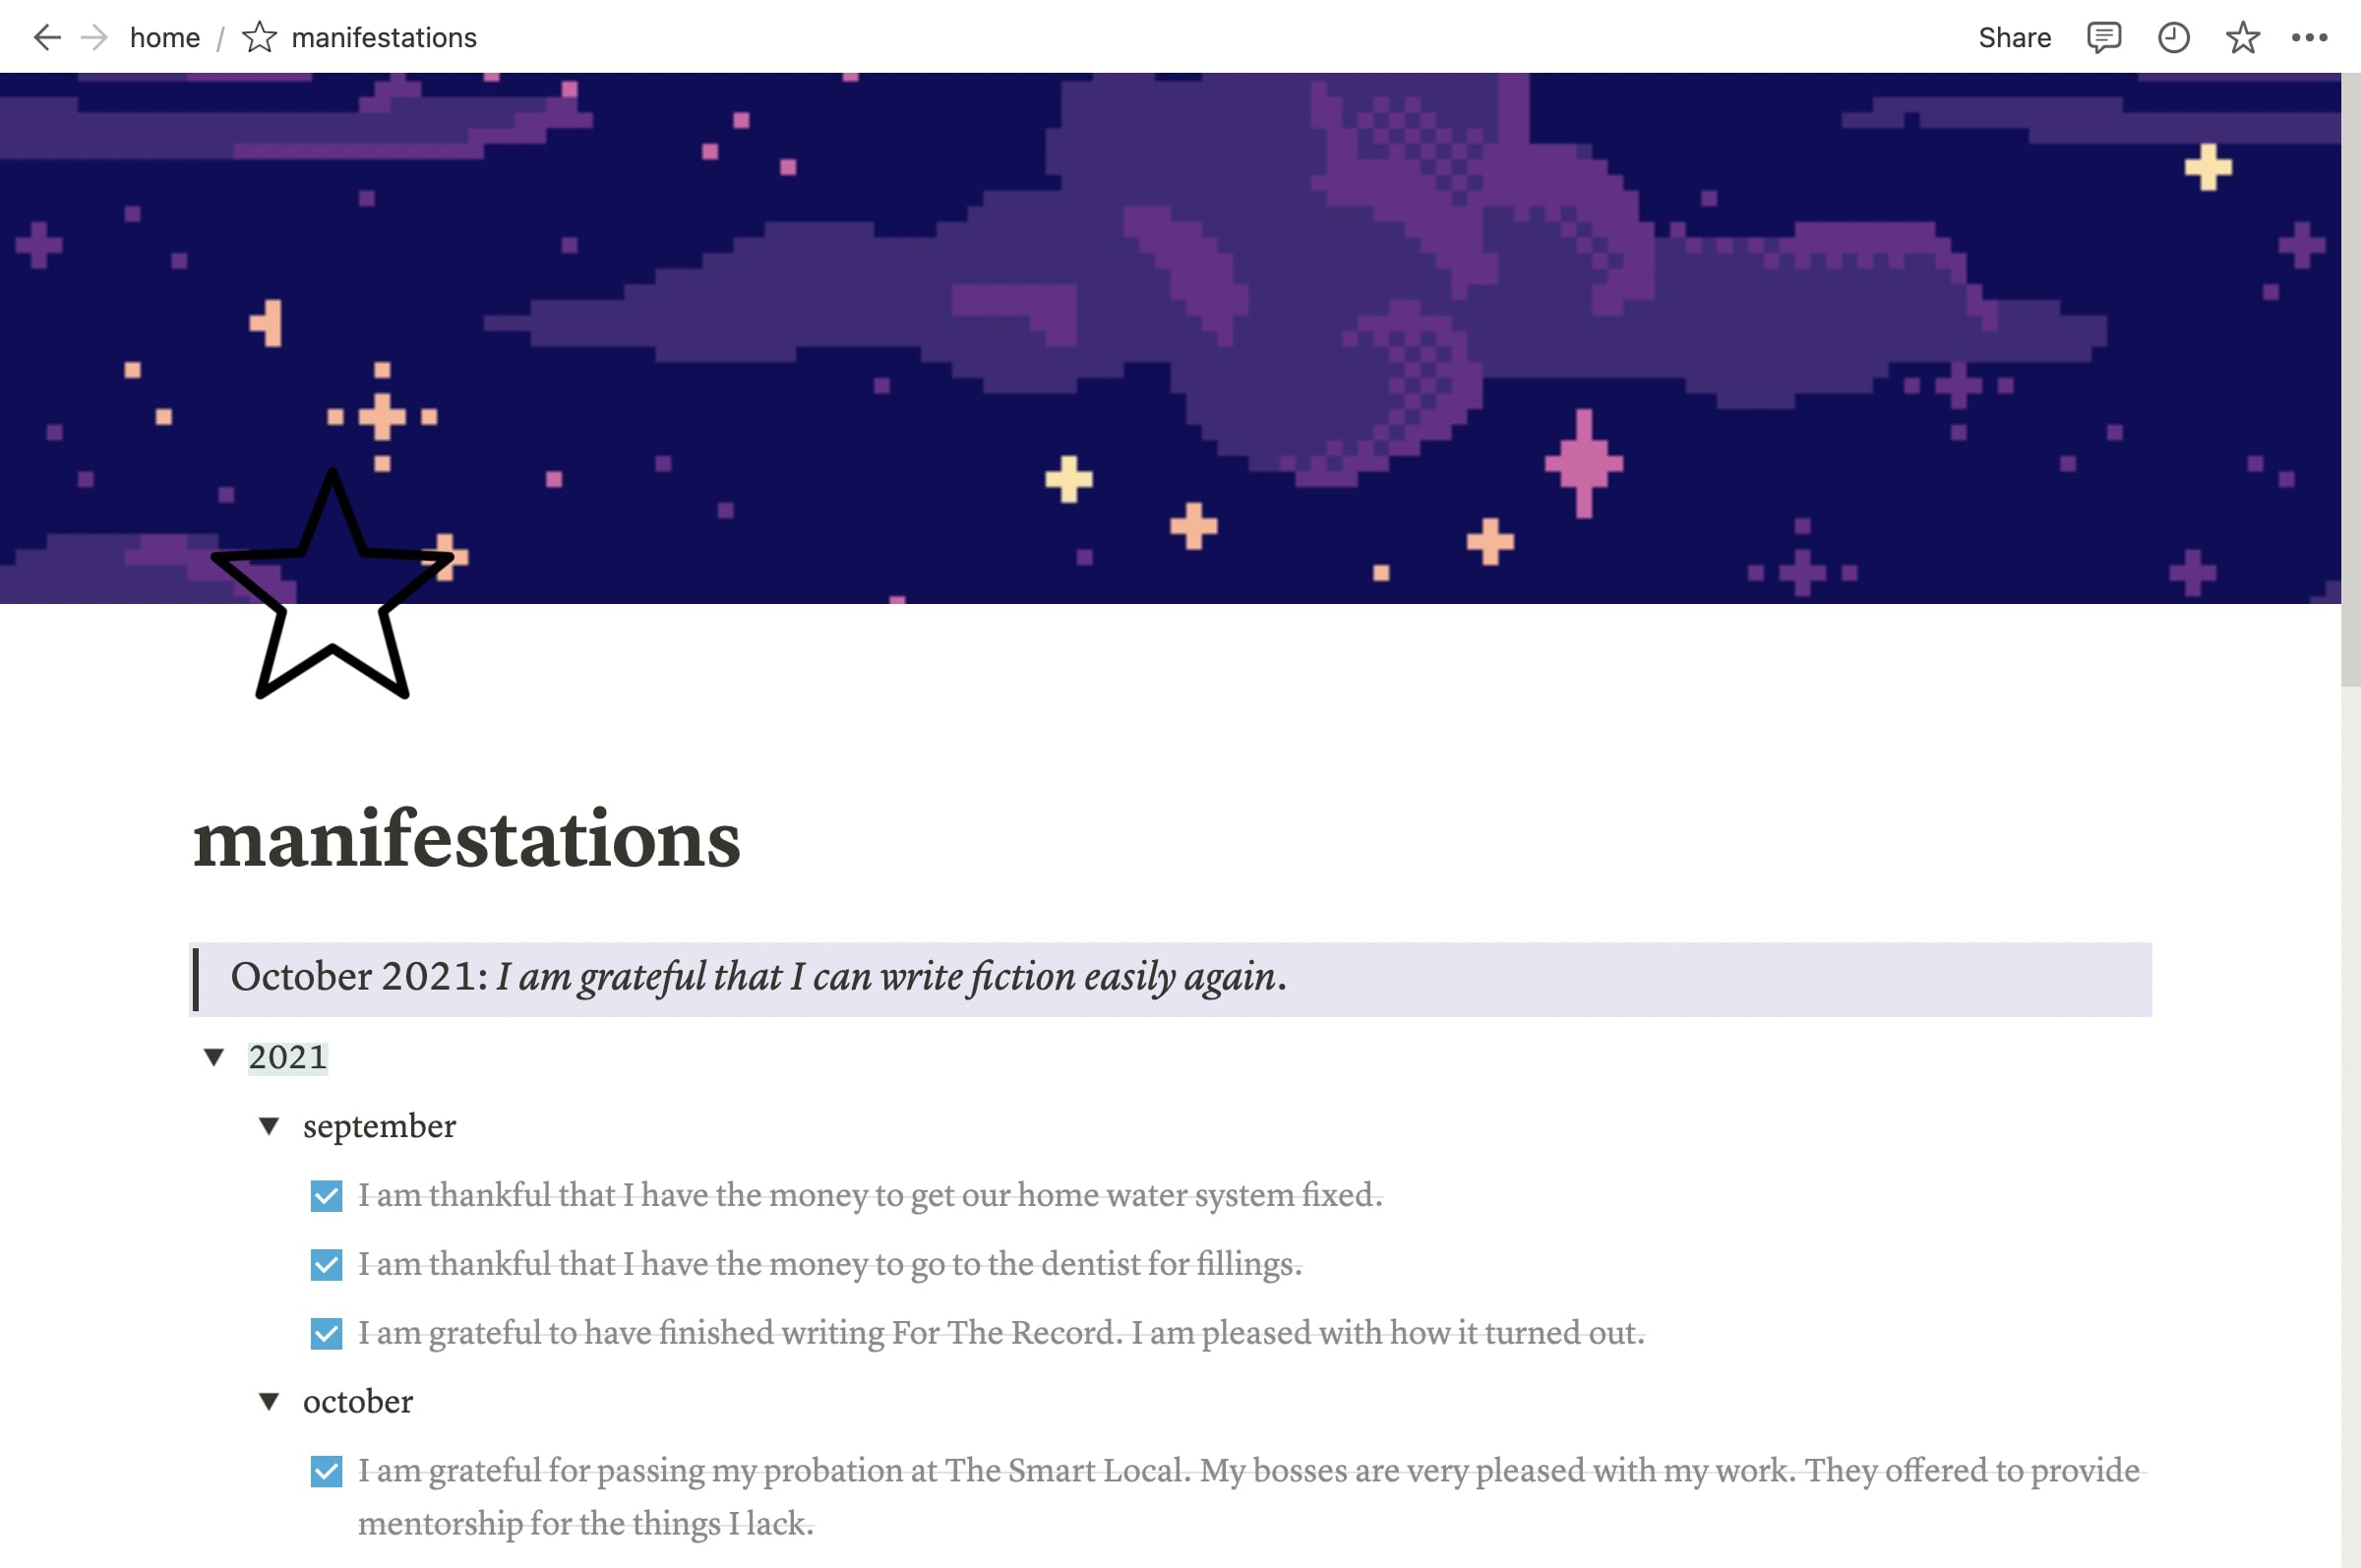2361x1568 pixels.
Task: Click the star icon in breadcrumb
Action: (x=259, y=38)
